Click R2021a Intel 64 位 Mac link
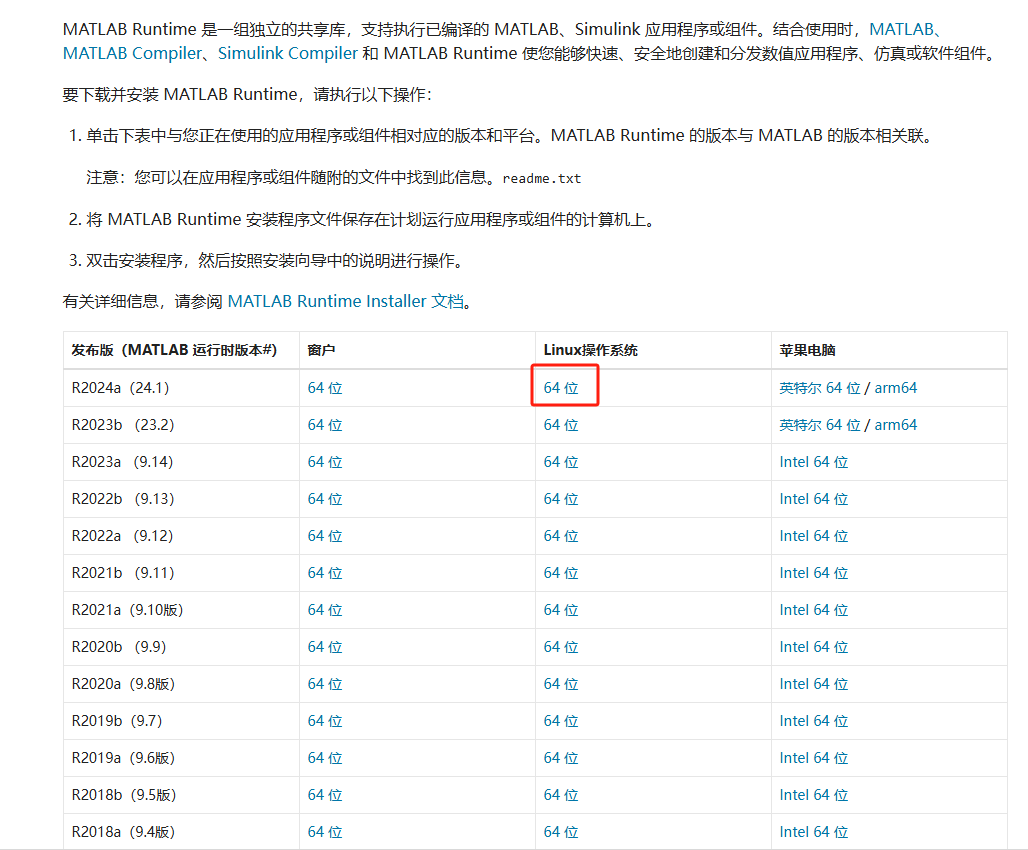1028x850 pixels. coord(814,610)
